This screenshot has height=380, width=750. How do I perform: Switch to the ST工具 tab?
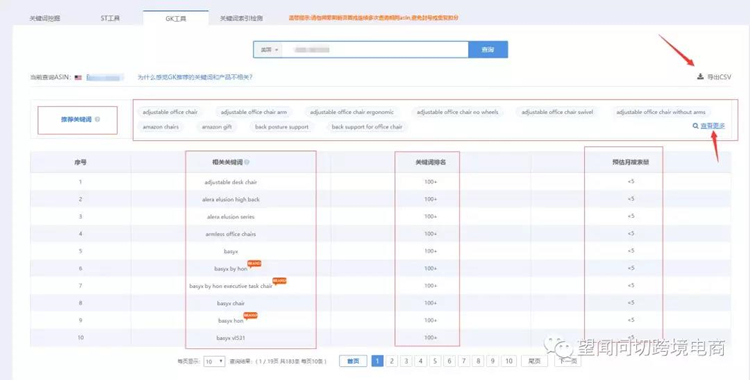point(110,18)
